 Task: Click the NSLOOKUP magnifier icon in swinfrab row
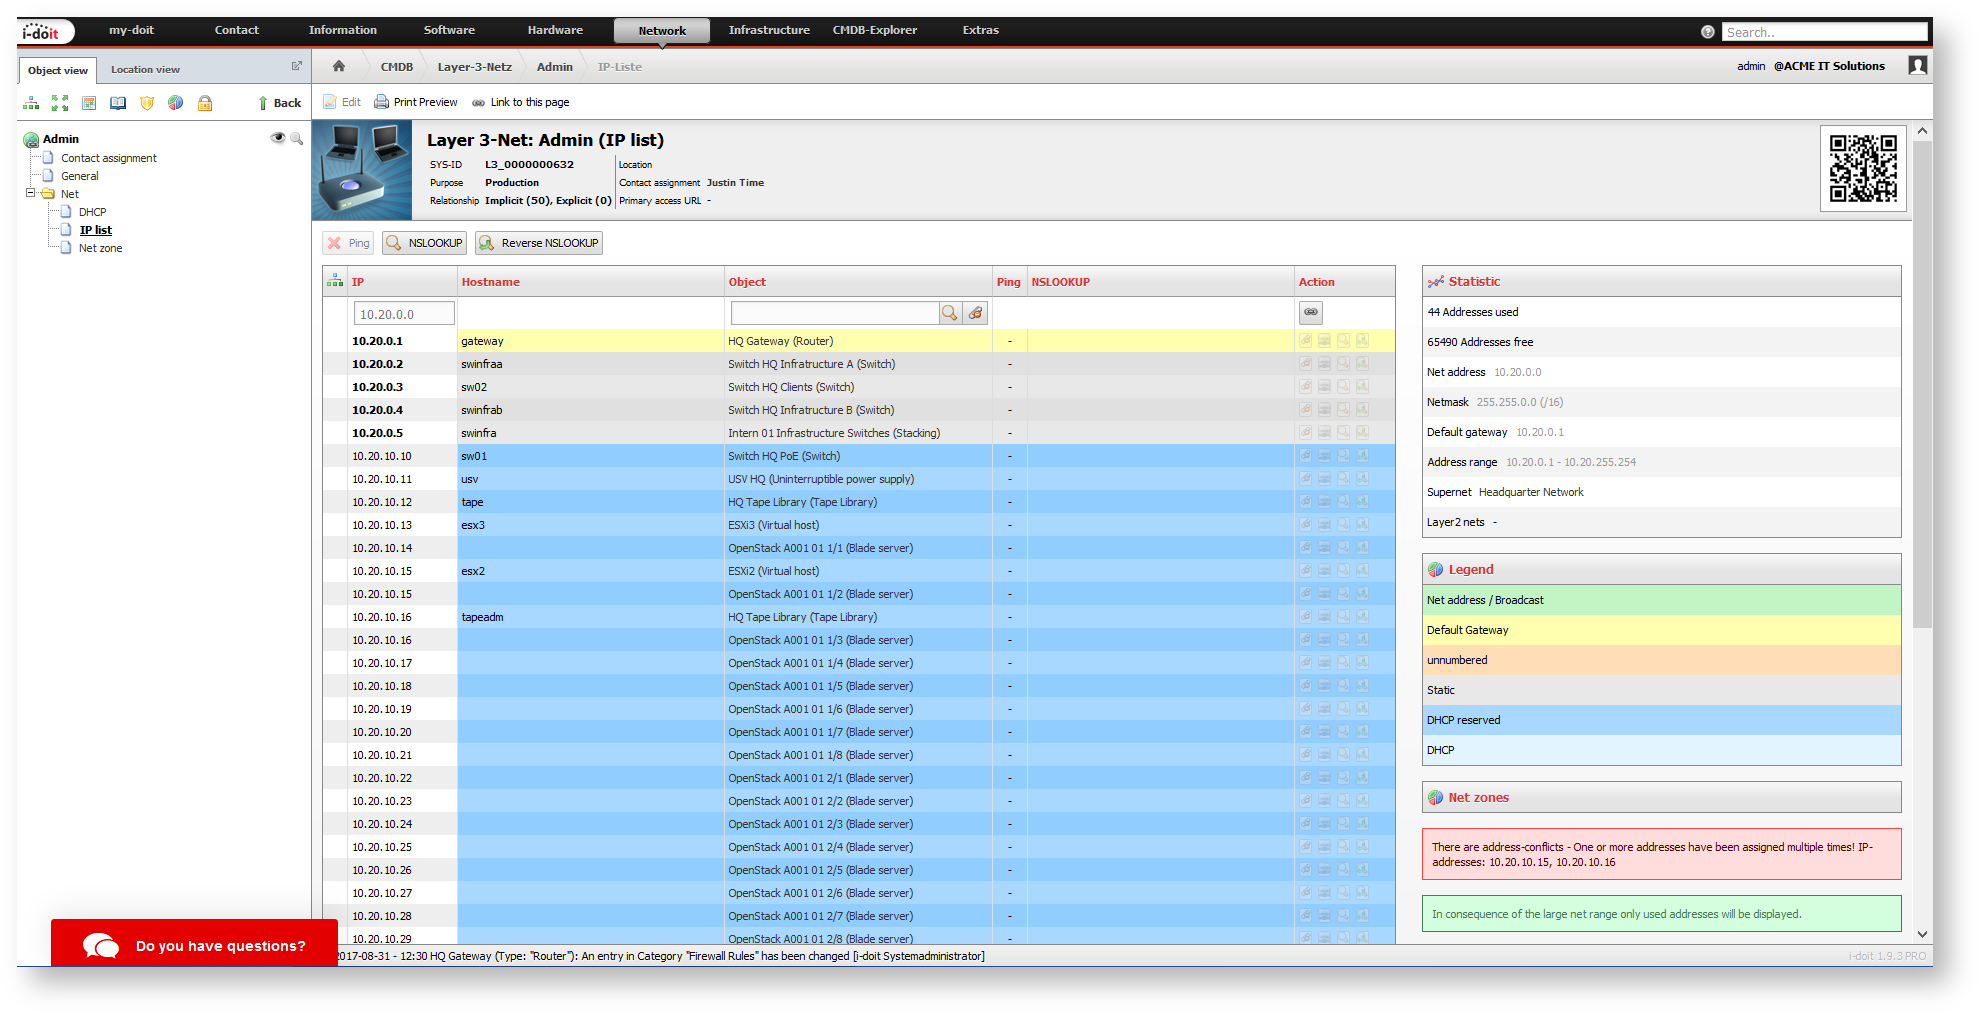coord(1343,409)
